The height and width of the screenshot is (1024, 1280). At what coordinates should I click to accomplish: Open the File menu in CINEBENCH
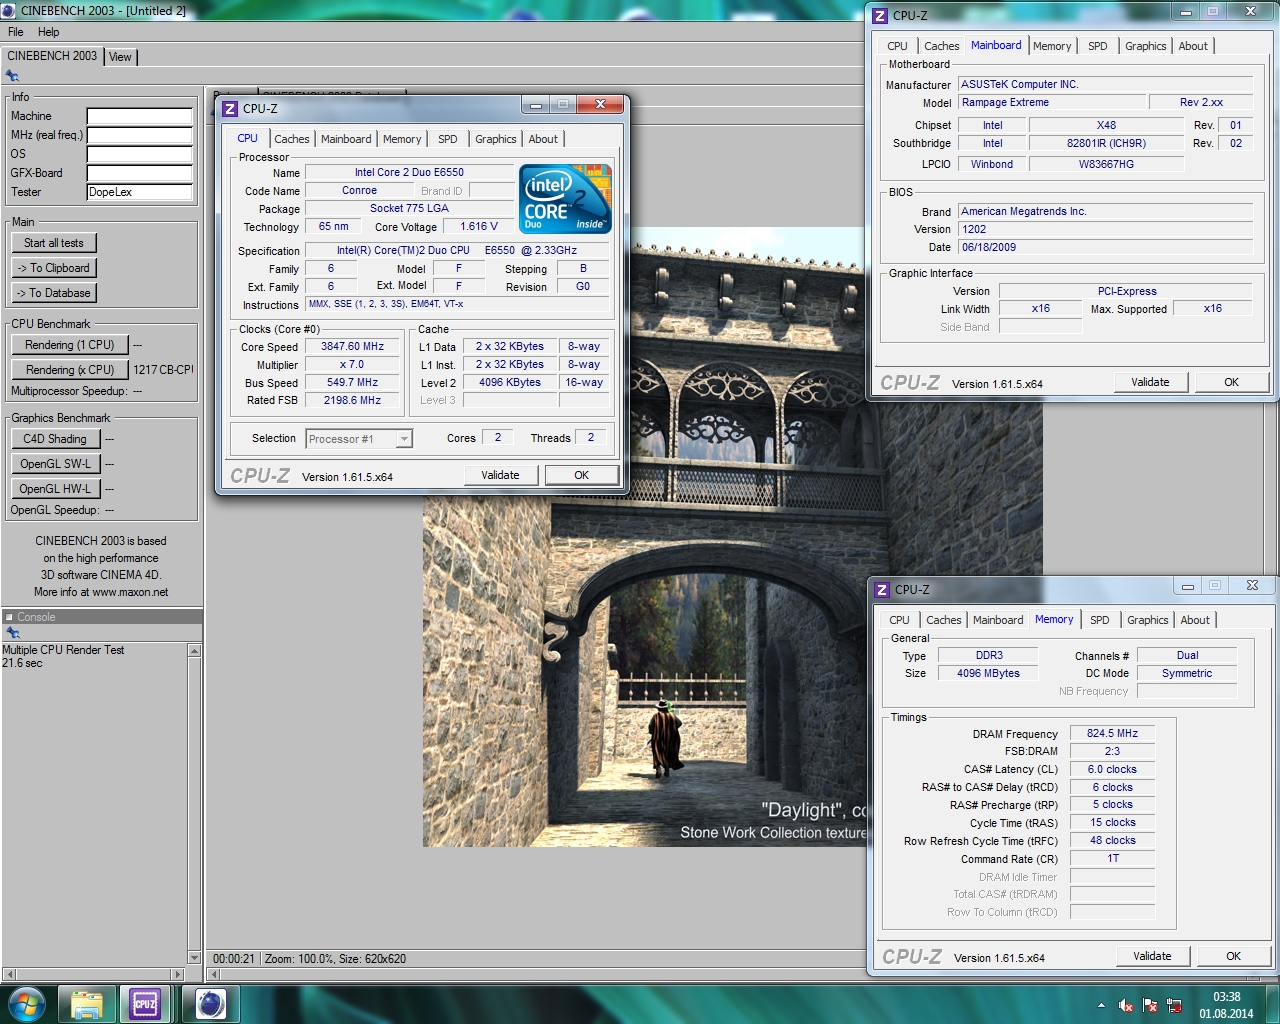coord(16,32)
